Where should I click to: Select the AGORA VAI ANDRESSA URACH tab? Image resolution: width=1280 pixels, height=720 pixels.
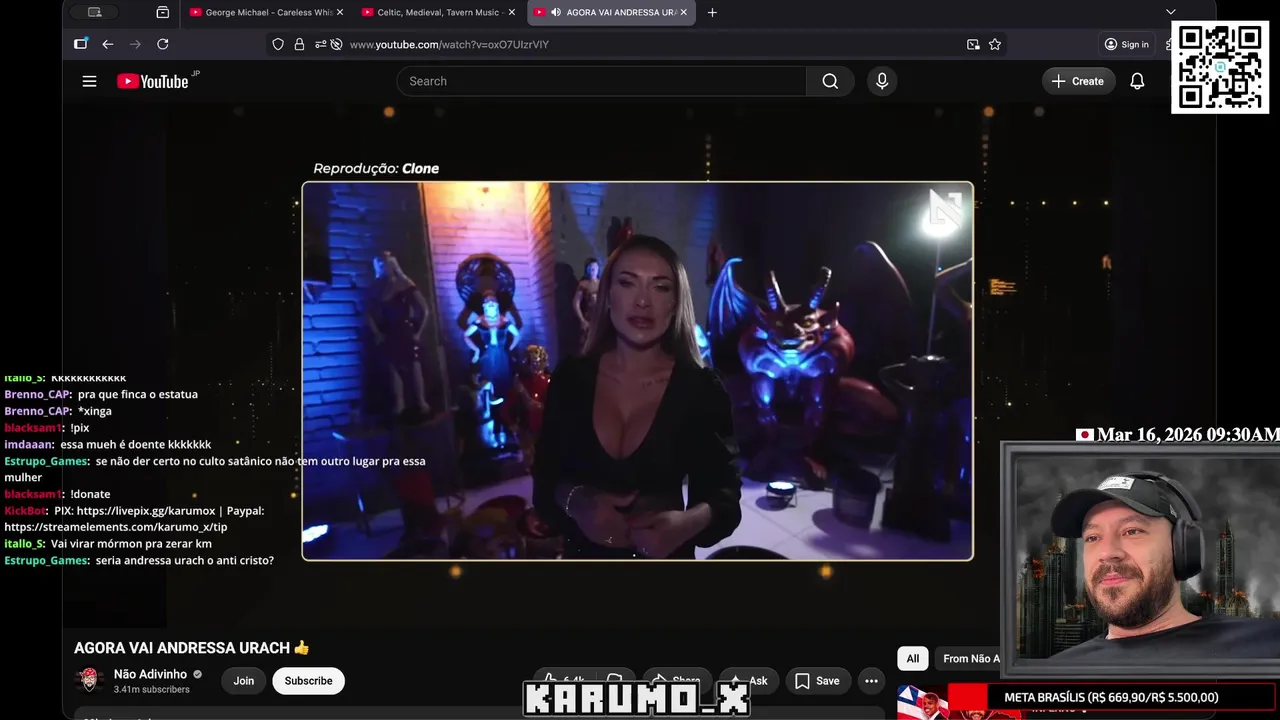click(611, 12)
